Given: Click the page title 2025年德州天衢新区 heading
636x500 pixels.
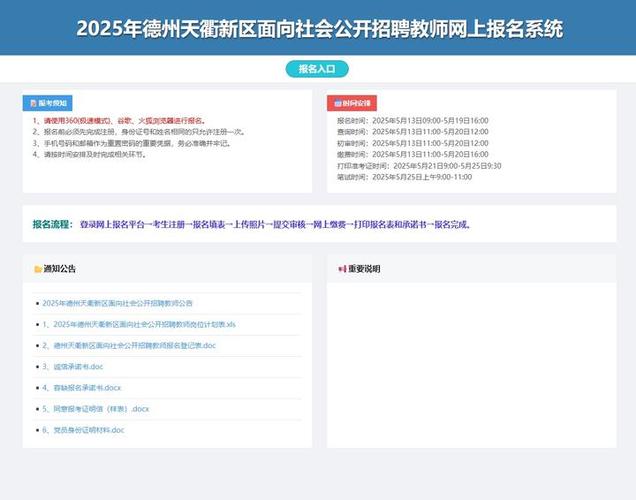Looking at the screenshot, I should tap(320, 29).
